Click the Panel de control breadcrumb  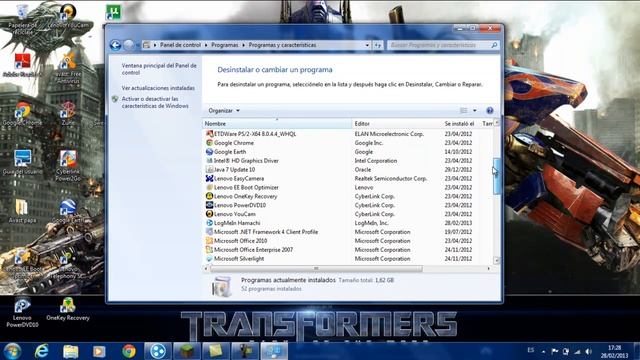click(180, 45)
